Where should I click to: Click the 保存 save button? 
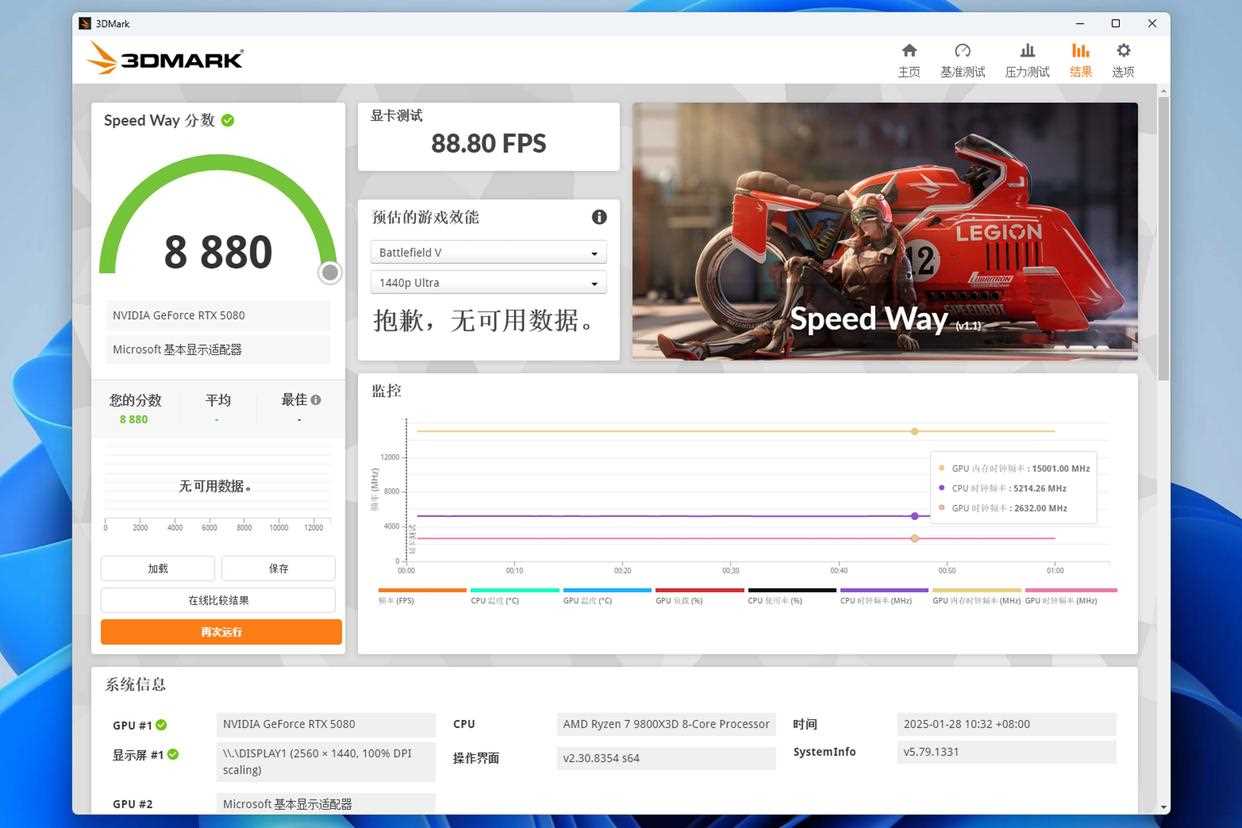point(278,568)
